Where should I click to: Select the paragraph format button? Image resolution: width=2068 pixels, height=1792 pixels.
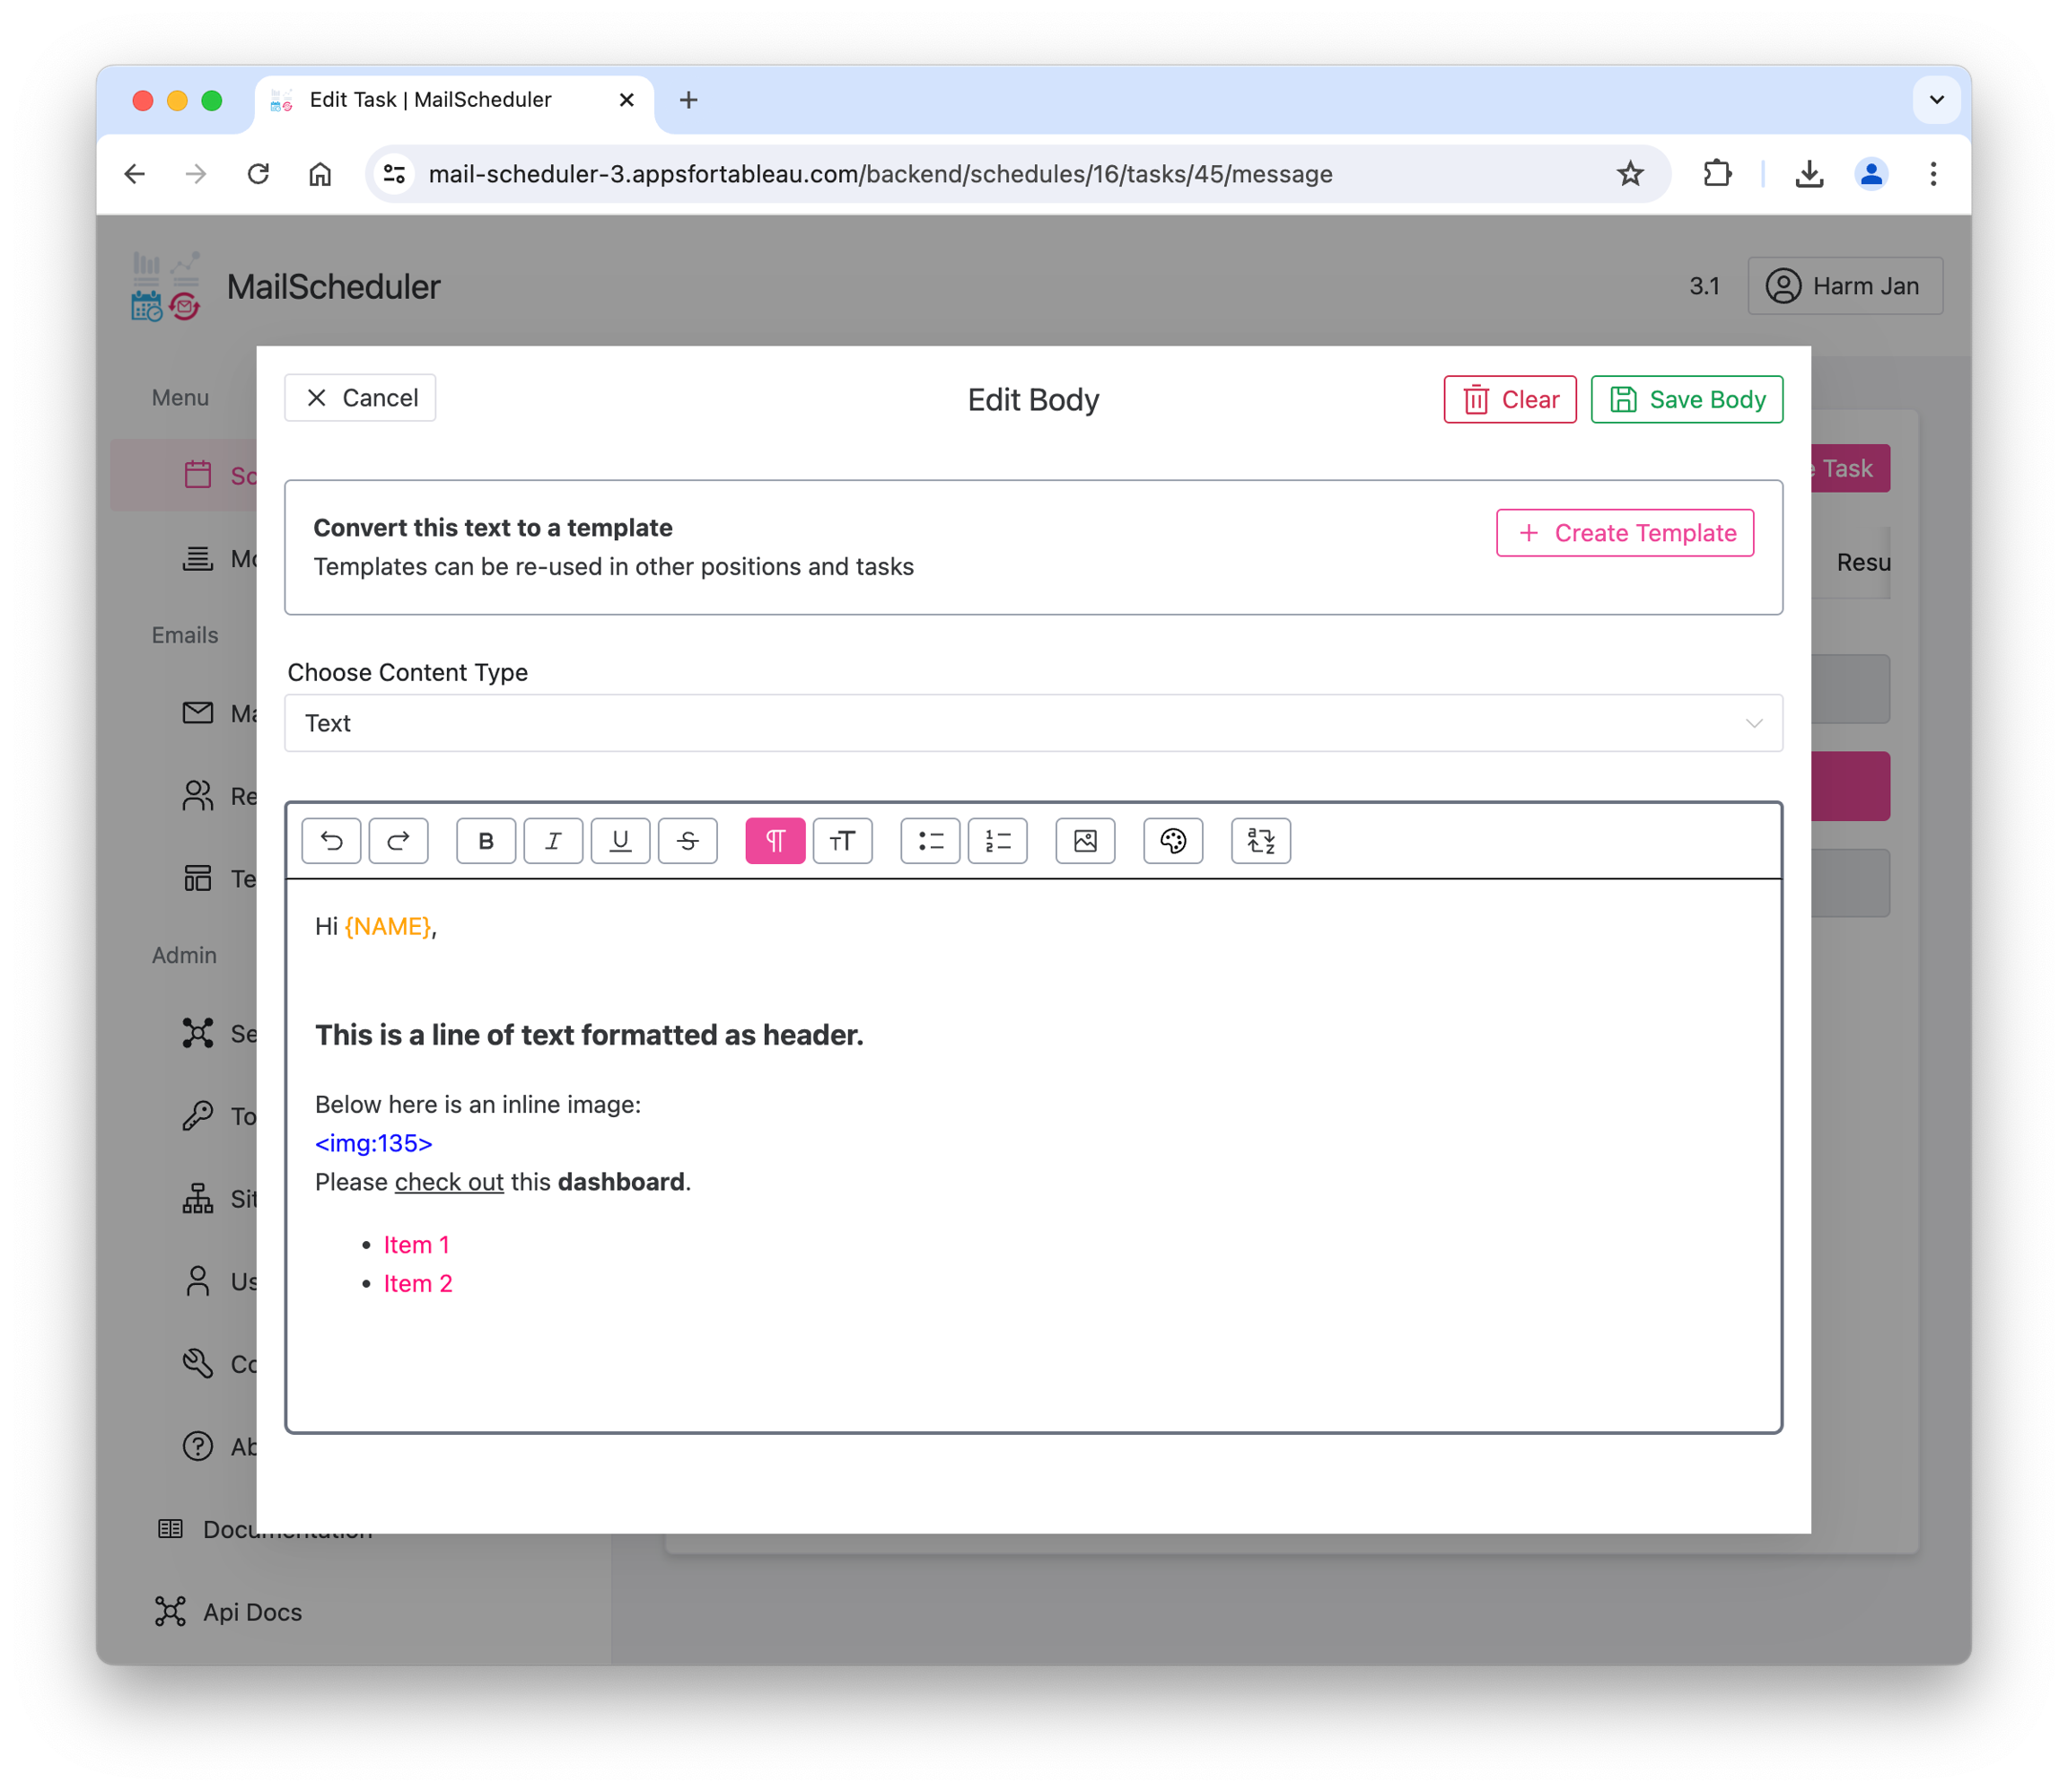click(x=775, y=841)
